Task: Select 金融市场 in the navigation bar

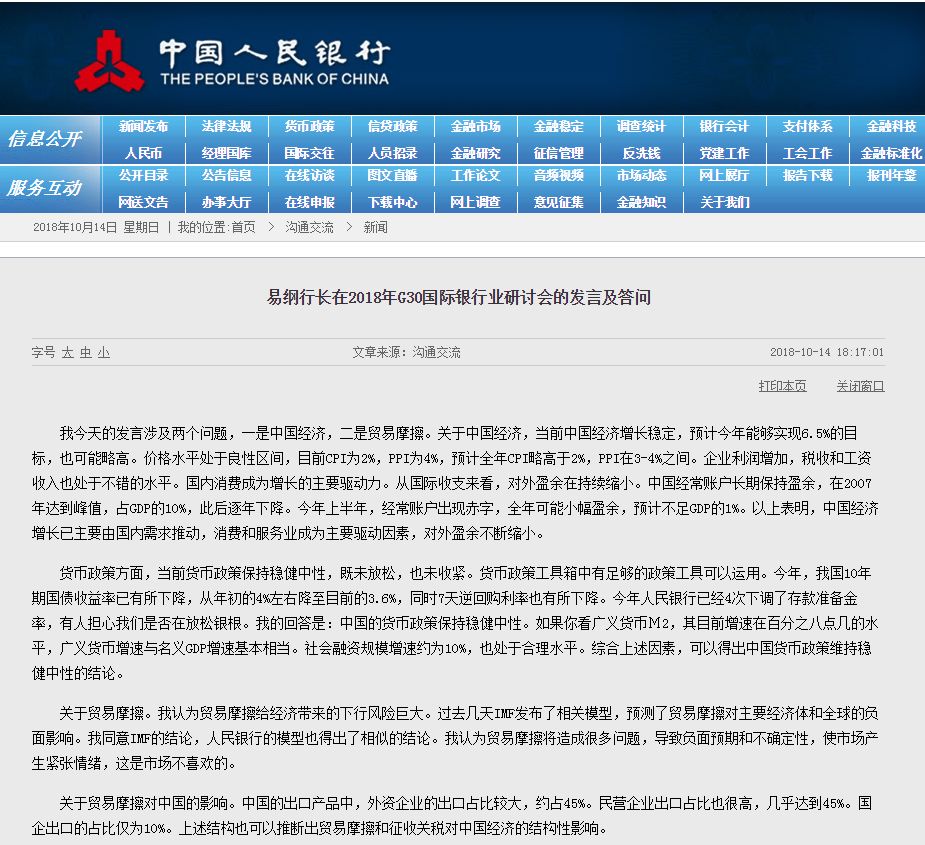Action: (475, 126)
